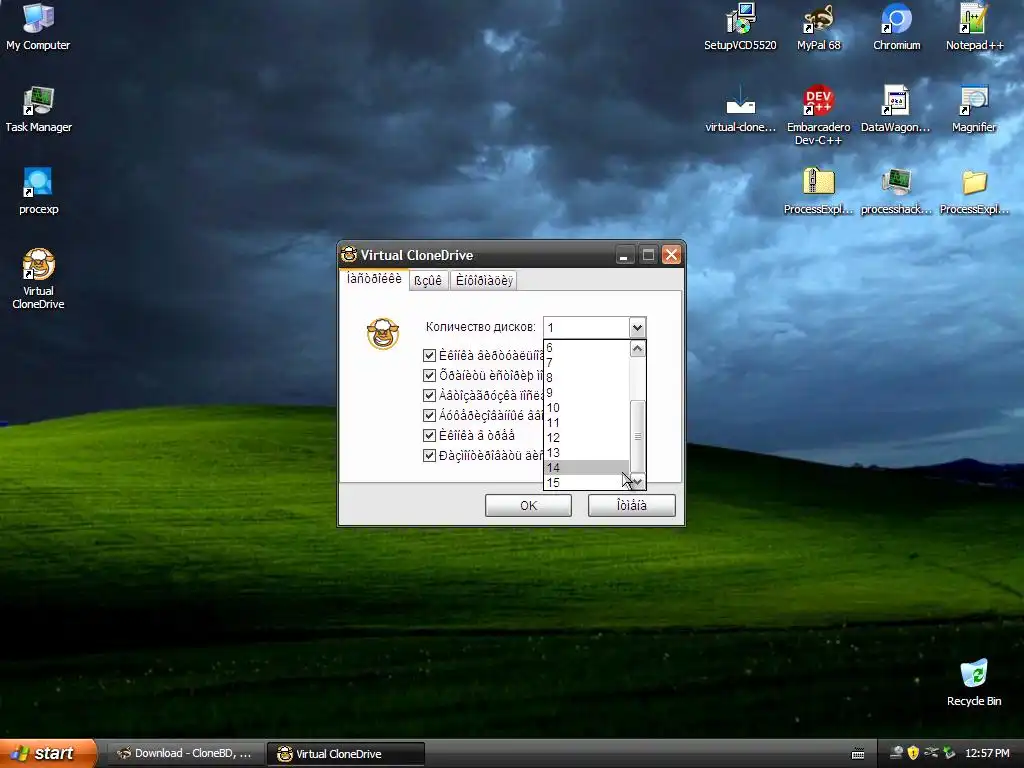Viewport: 1024px width, 768px height.
Task: Confirm settings with the OK button
Action: 528,505
